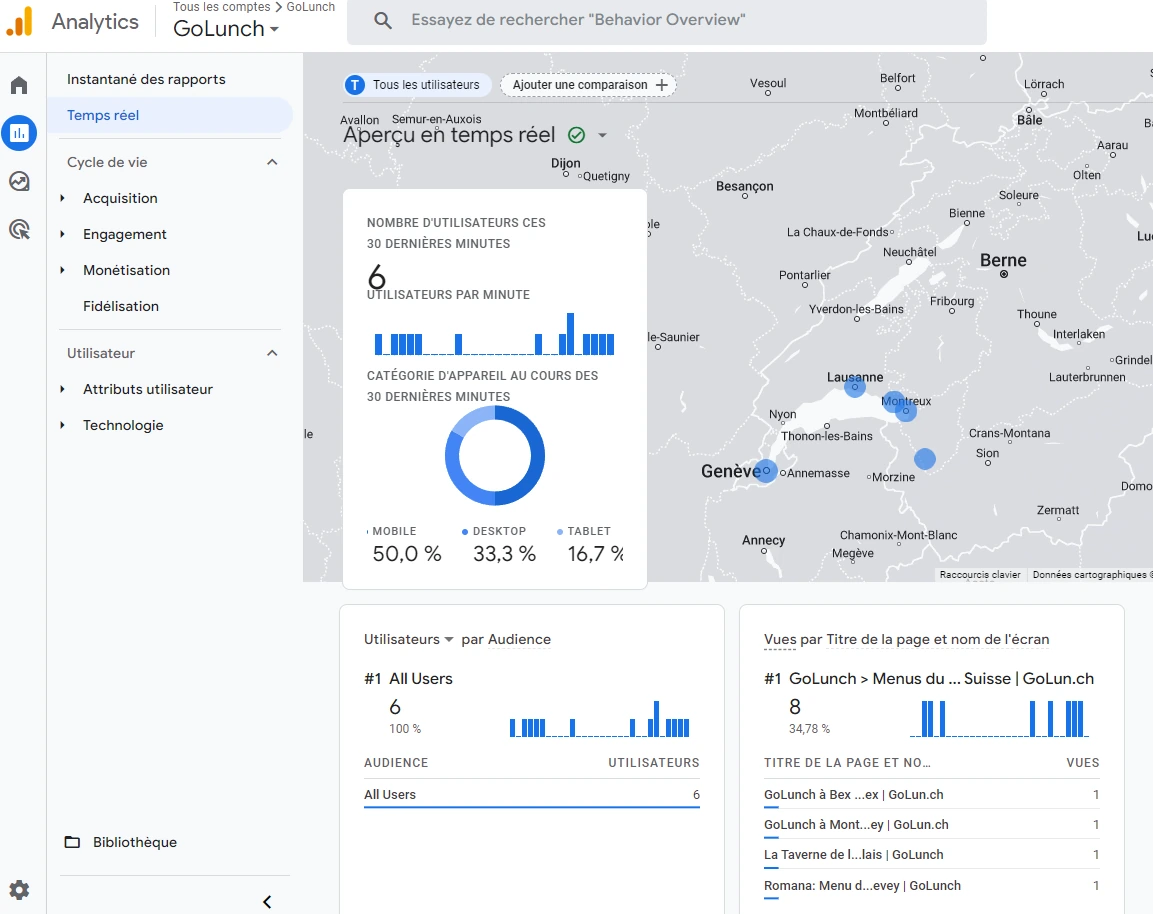The image size is (1153, 914).
Task: Click the GoLunch à Mont...ey row
Action: 932,825
